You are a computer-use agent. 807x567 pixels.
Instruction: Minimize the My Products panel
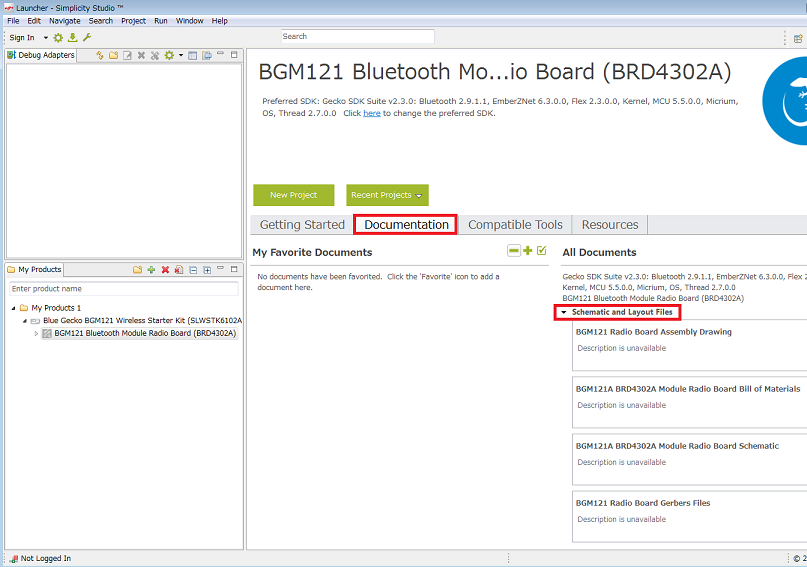coord(220,268)
